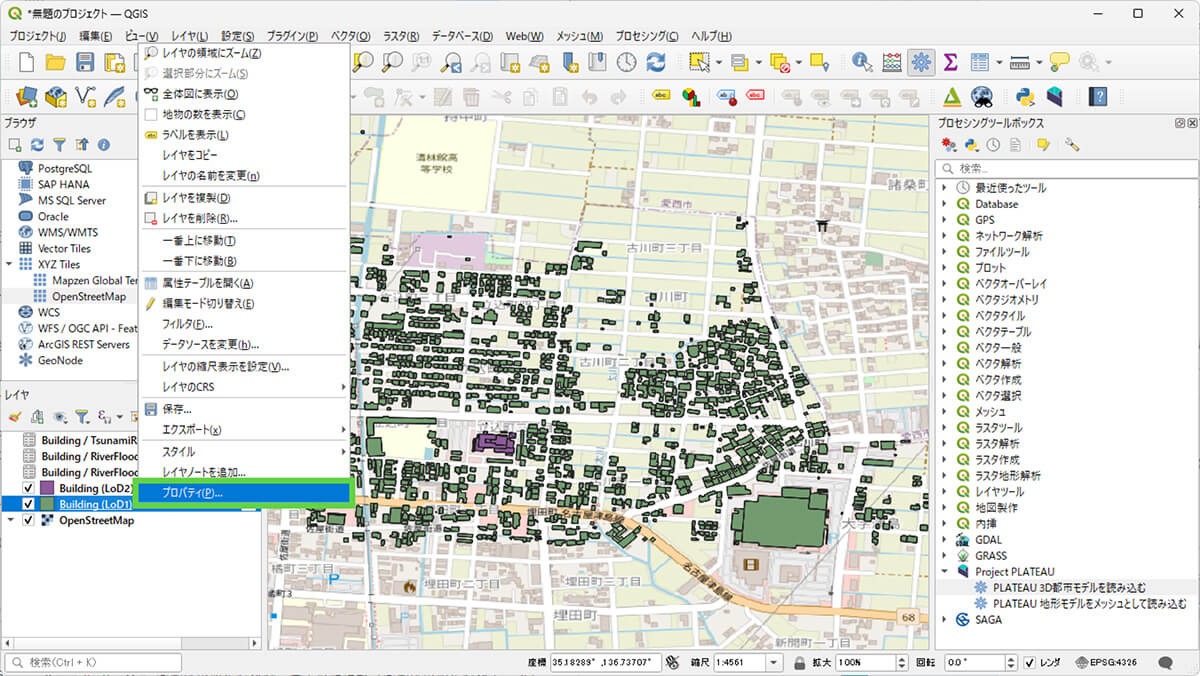Select プロパティ(P)... from context menu
The image size is (1200, 676).
pyautogui.click(x=192, y=493)
